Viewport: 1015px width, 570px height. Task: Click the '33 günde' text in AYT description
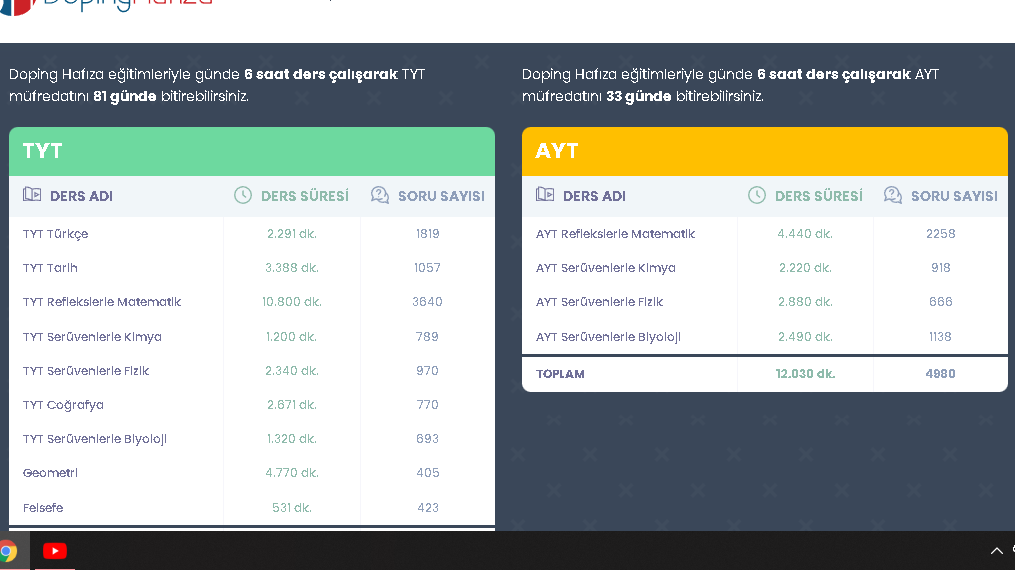coord(638,96)
